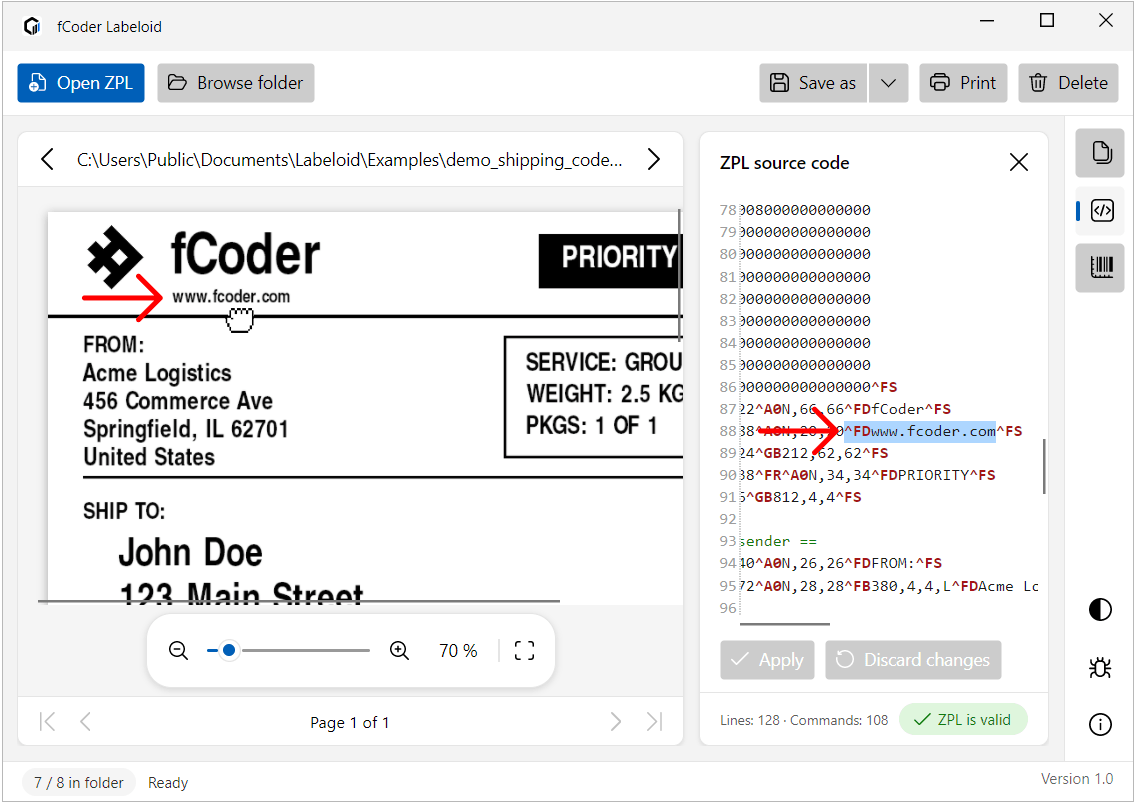The width and height of the screenshot is (1136, 803).
Task: Click the code panel vertical scrollbar
Action: (x=1043, y=466)
